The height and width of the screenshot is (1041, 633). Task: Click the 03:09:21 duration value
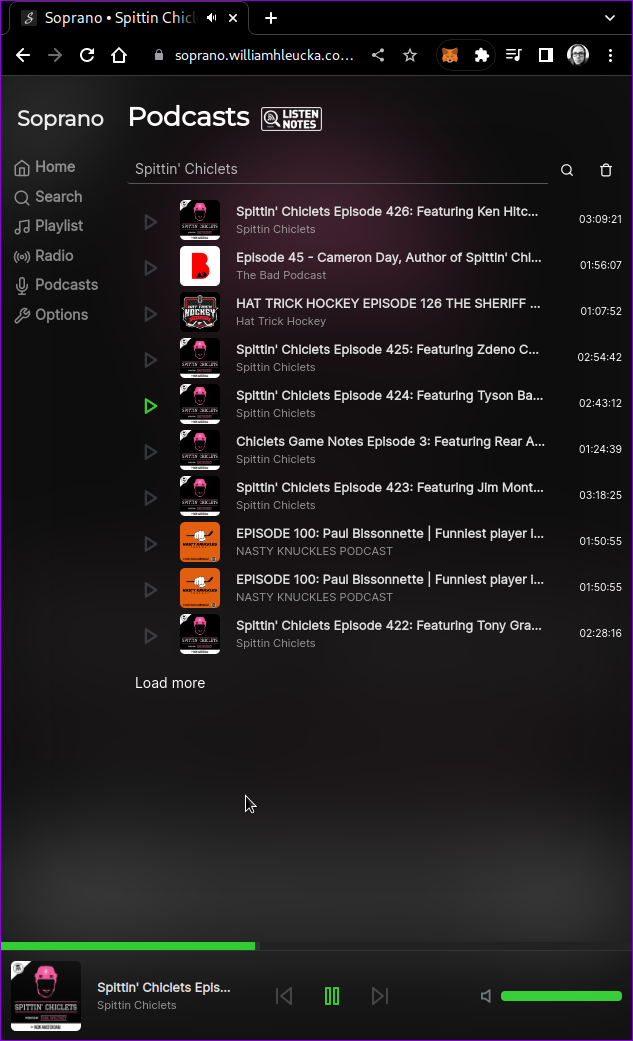[600, 219]
